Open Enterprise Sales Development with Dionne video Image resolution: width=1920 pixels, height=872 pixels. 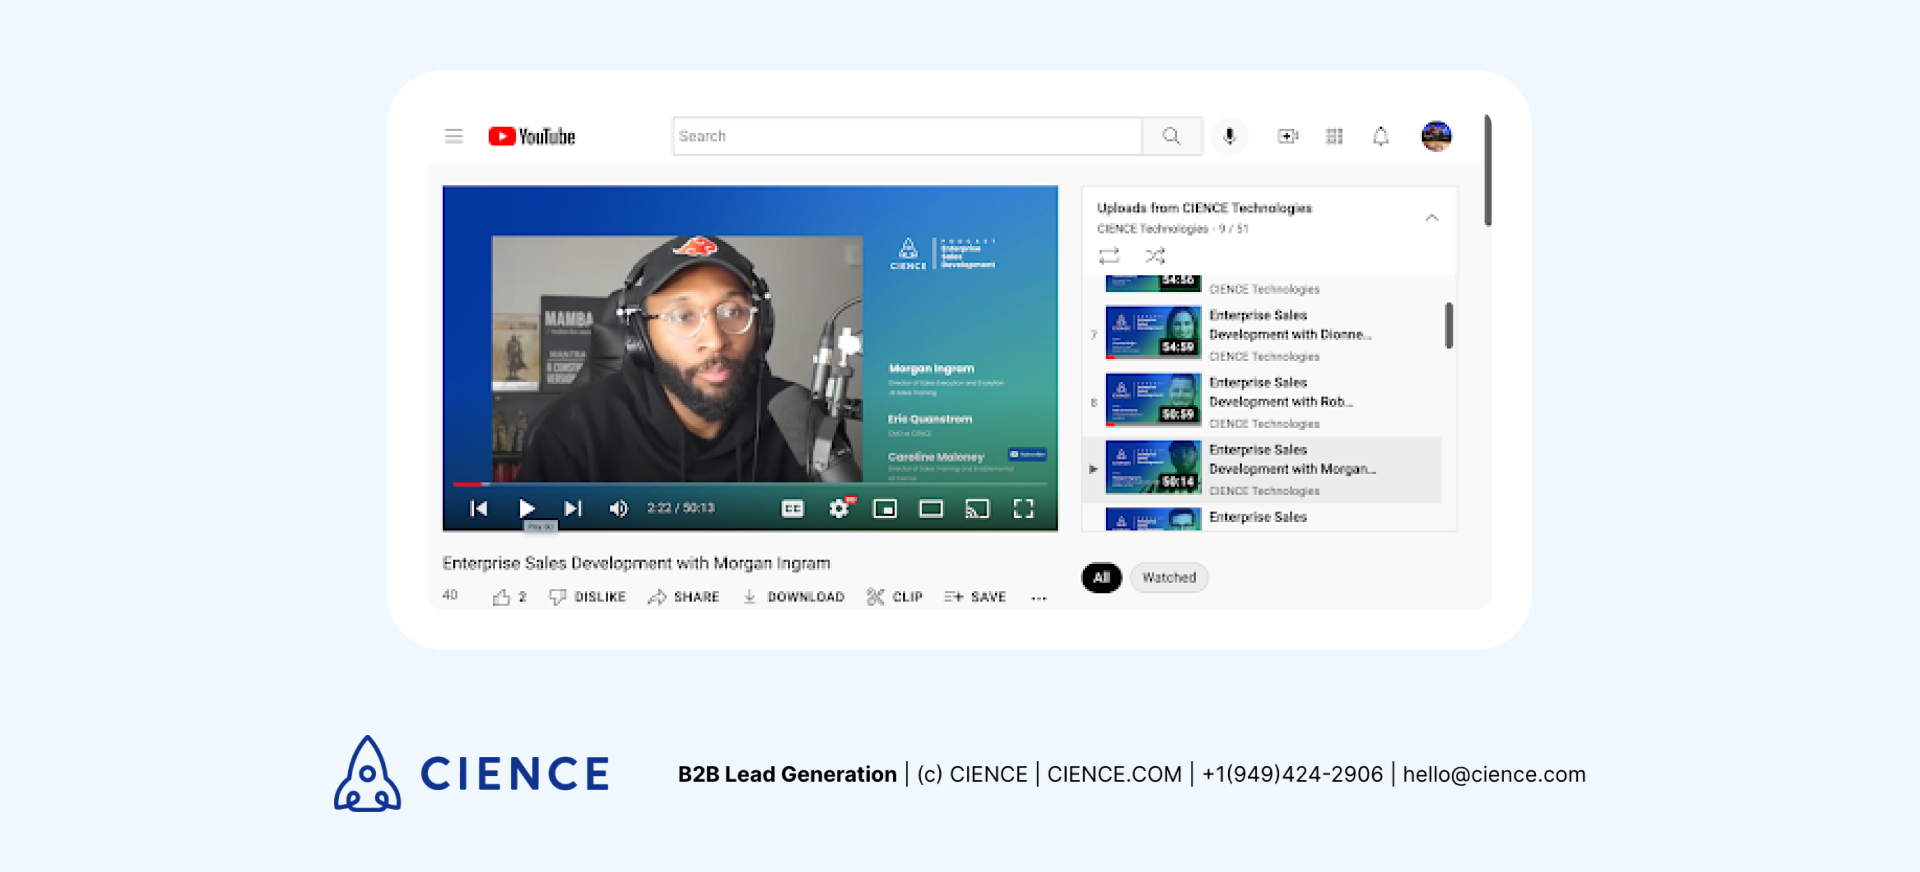[x=1289, y=325]
